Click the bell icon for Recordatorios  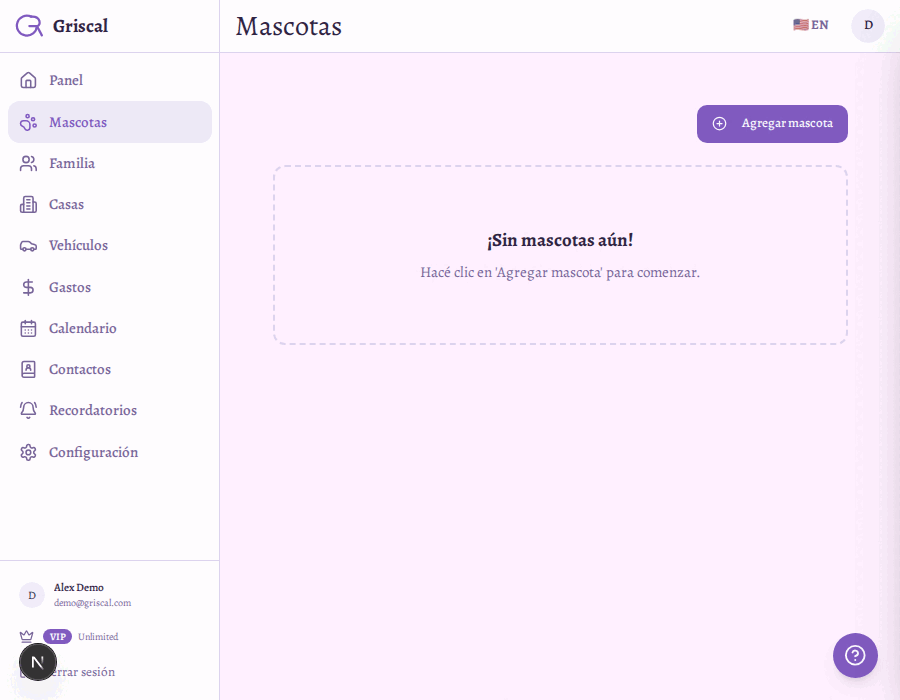tap(28, 411)
